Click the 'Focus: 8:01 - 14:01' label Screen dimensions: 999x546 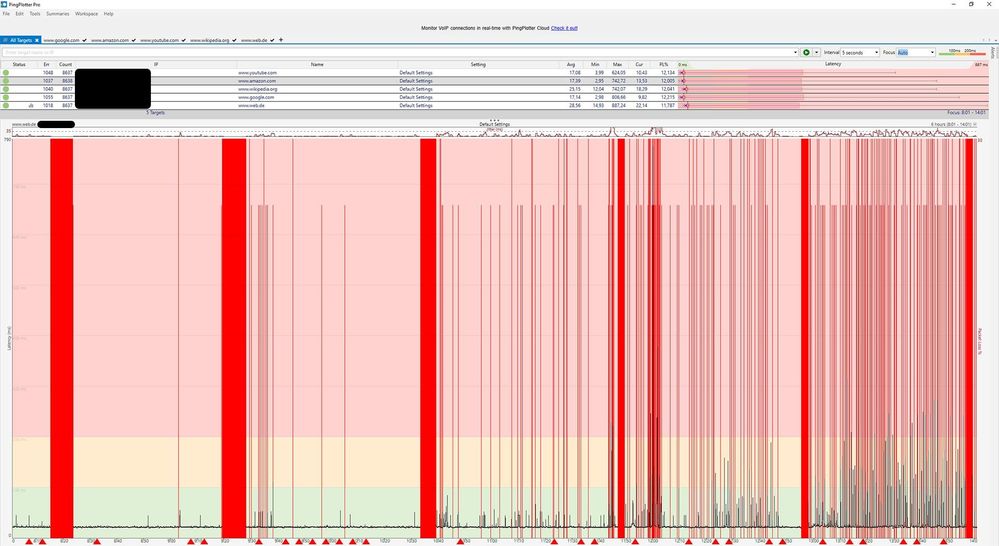pos(967,113)
